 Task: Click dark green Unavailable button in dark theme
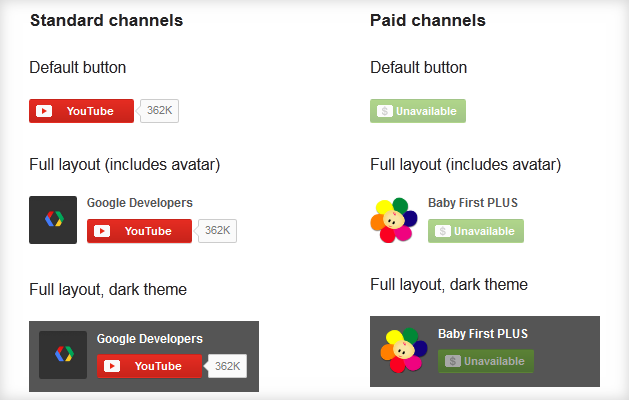(x=486, y=361)
